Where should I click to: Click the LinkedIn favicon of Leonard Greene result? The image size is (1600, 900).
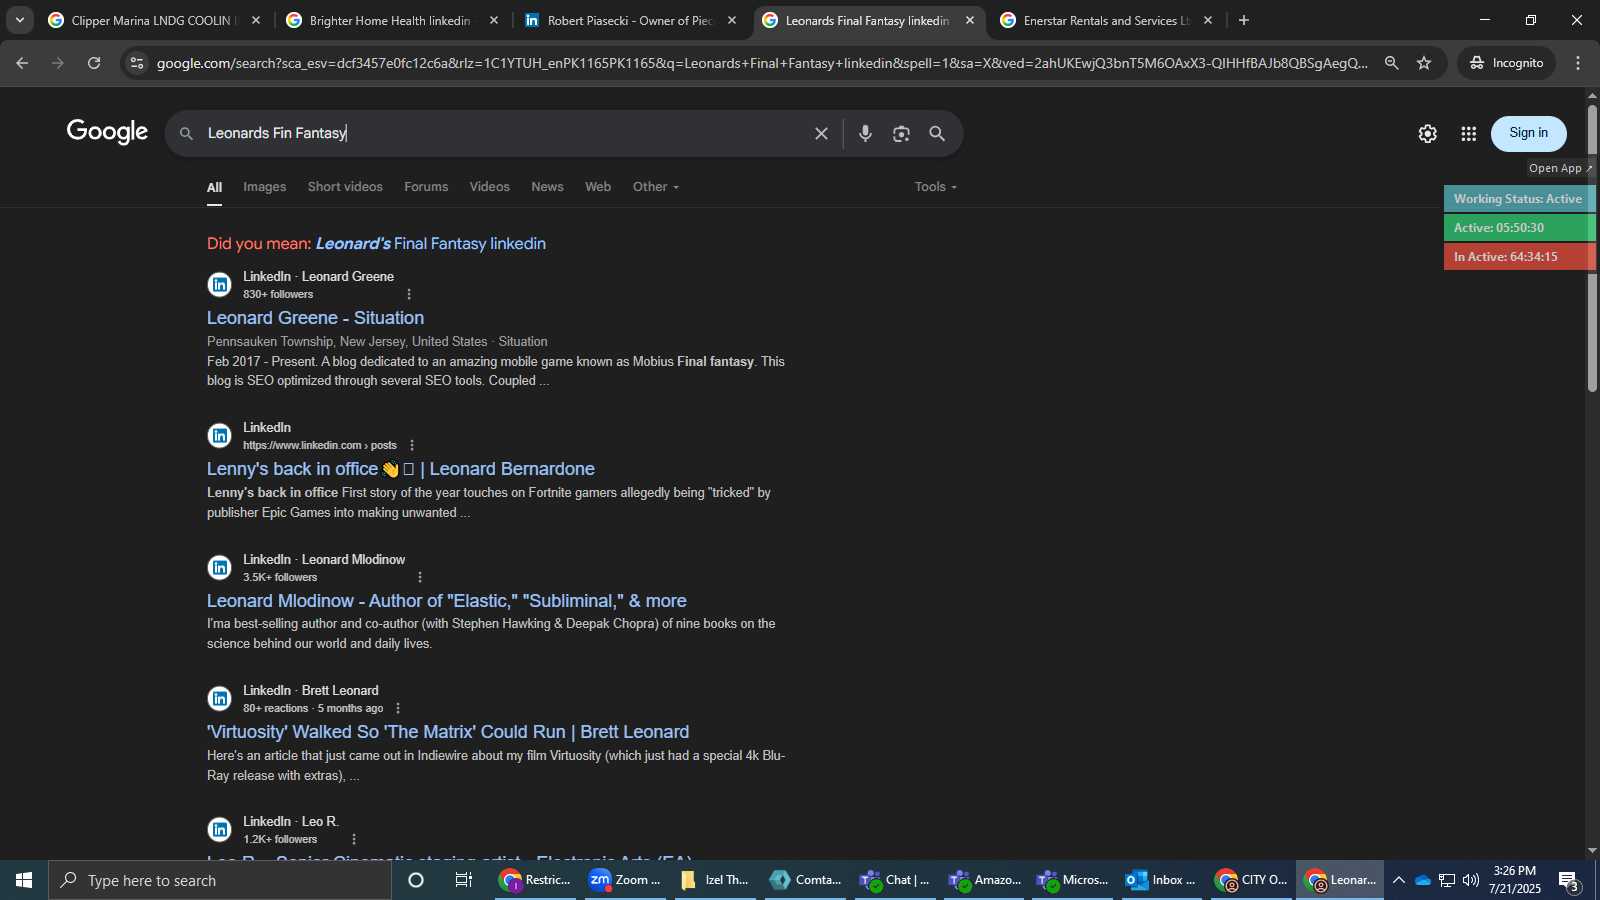[219, 285]
